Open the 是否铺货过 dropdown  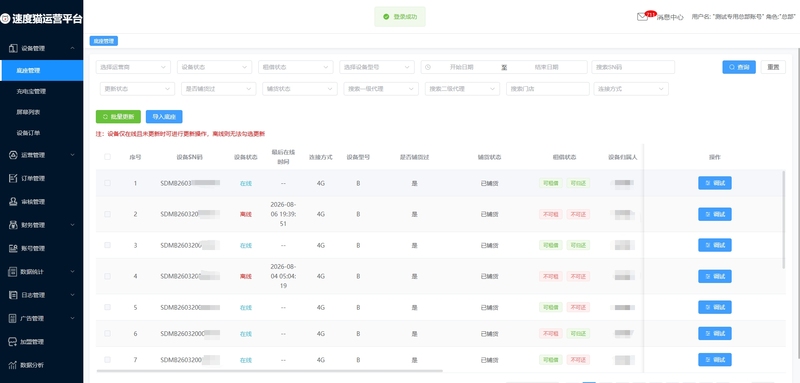(218, 89)
